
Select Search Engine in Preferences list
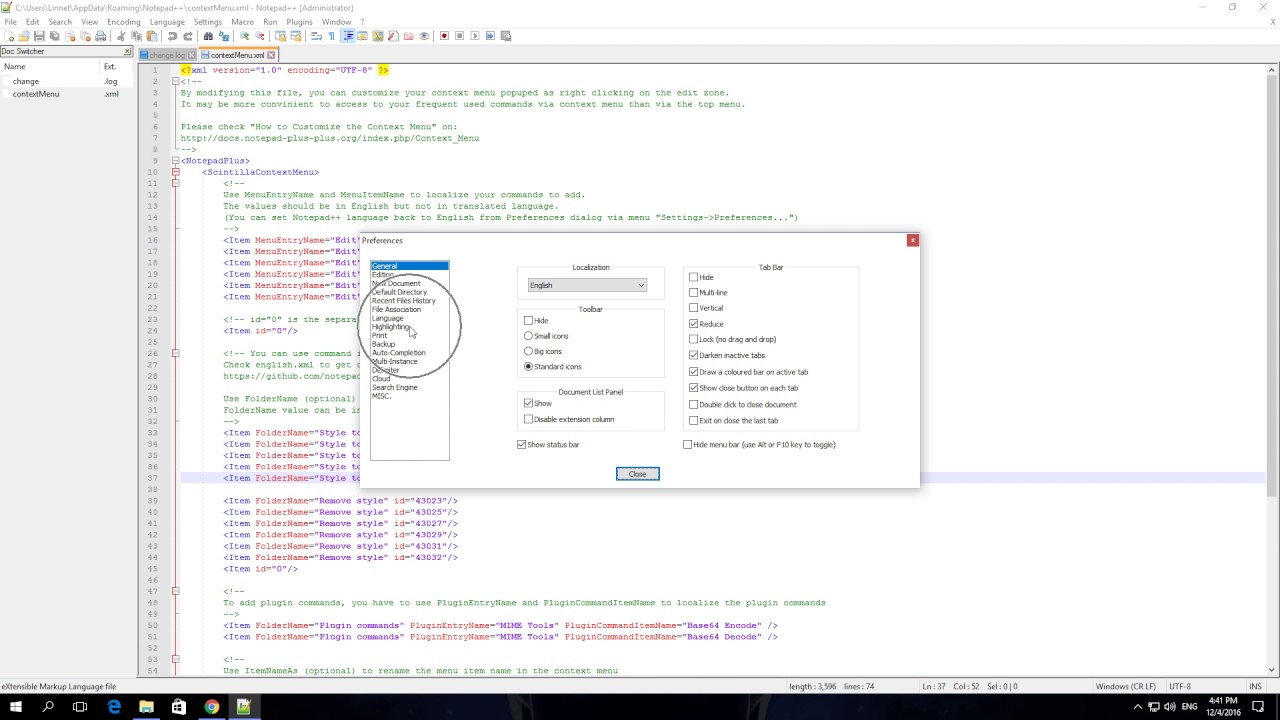pyautogui.click(x=395, y=387)
